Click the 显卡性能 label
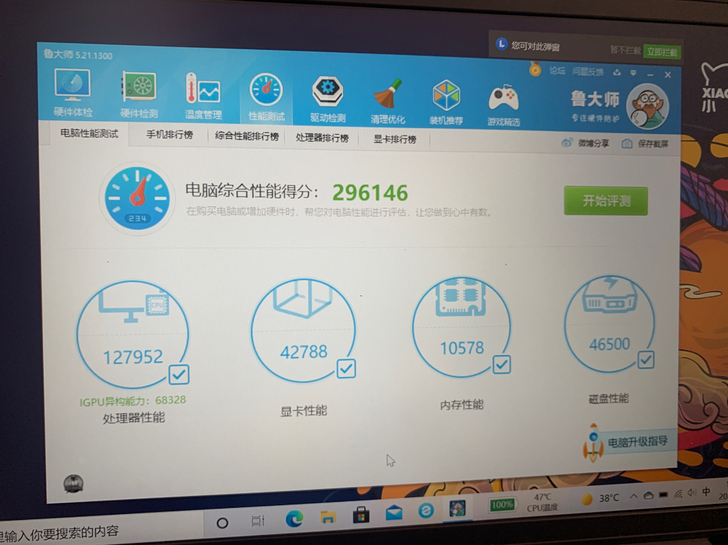Image resolution: width=728 pixels, height=545 pixels. [304, 411]
